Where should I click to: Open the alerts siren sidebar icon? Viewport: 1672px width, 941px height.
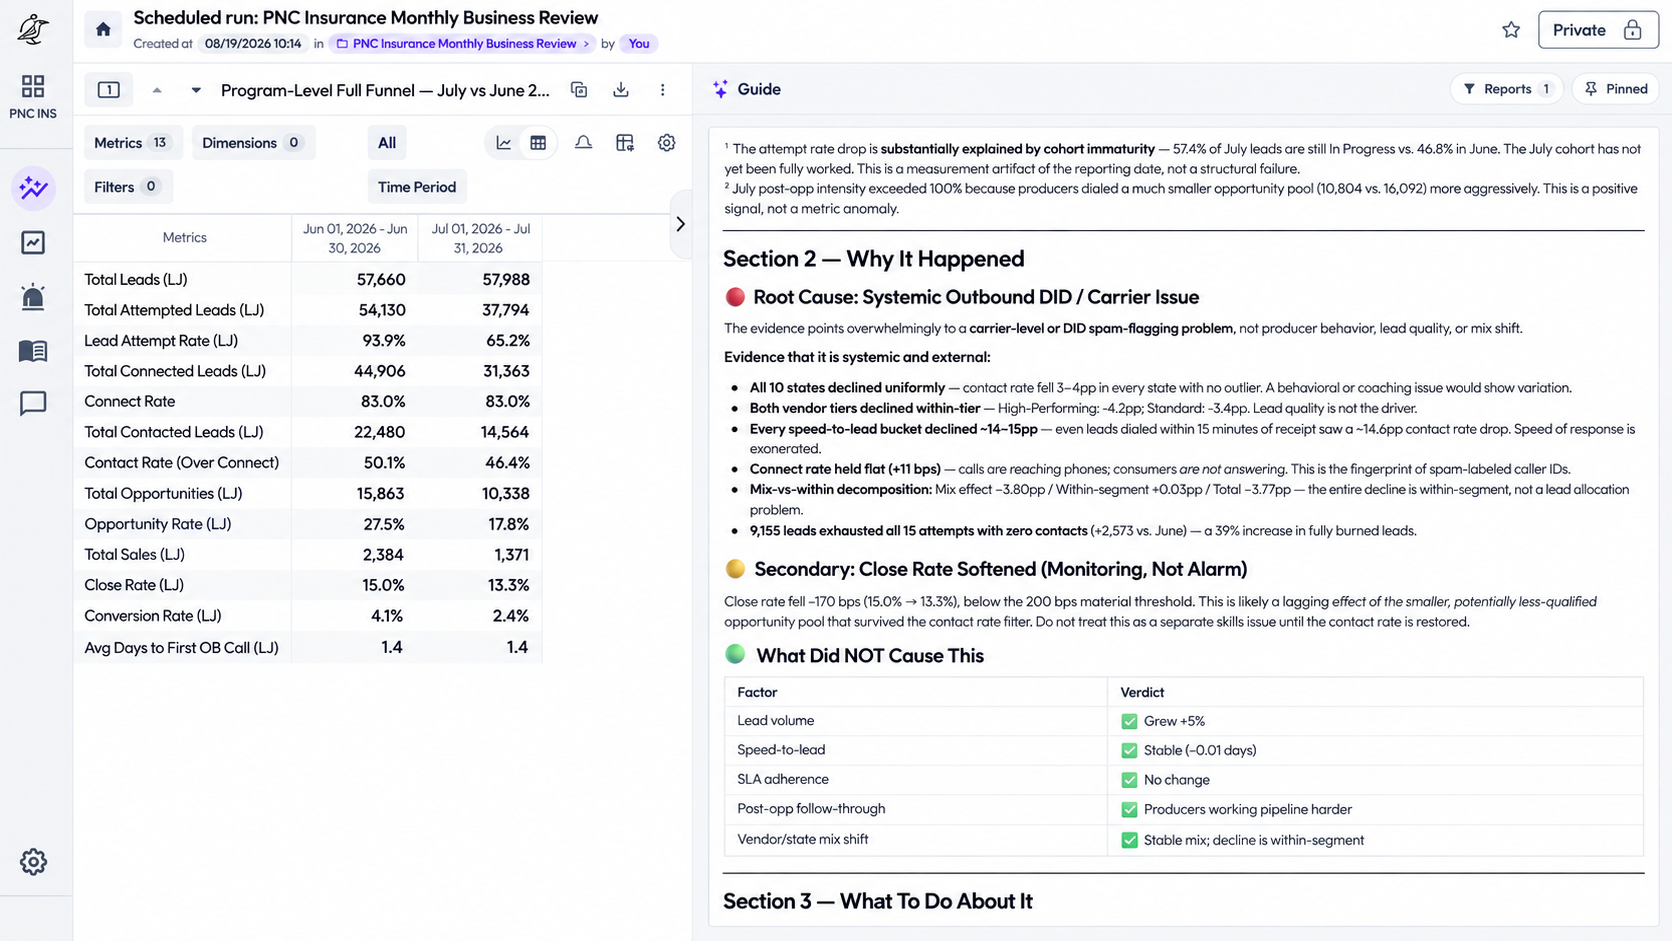coord(33,296)
